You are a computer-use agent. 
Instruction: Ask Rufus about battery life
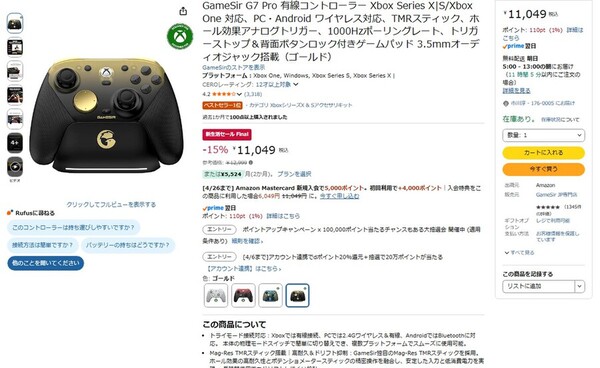click(127, 245)
